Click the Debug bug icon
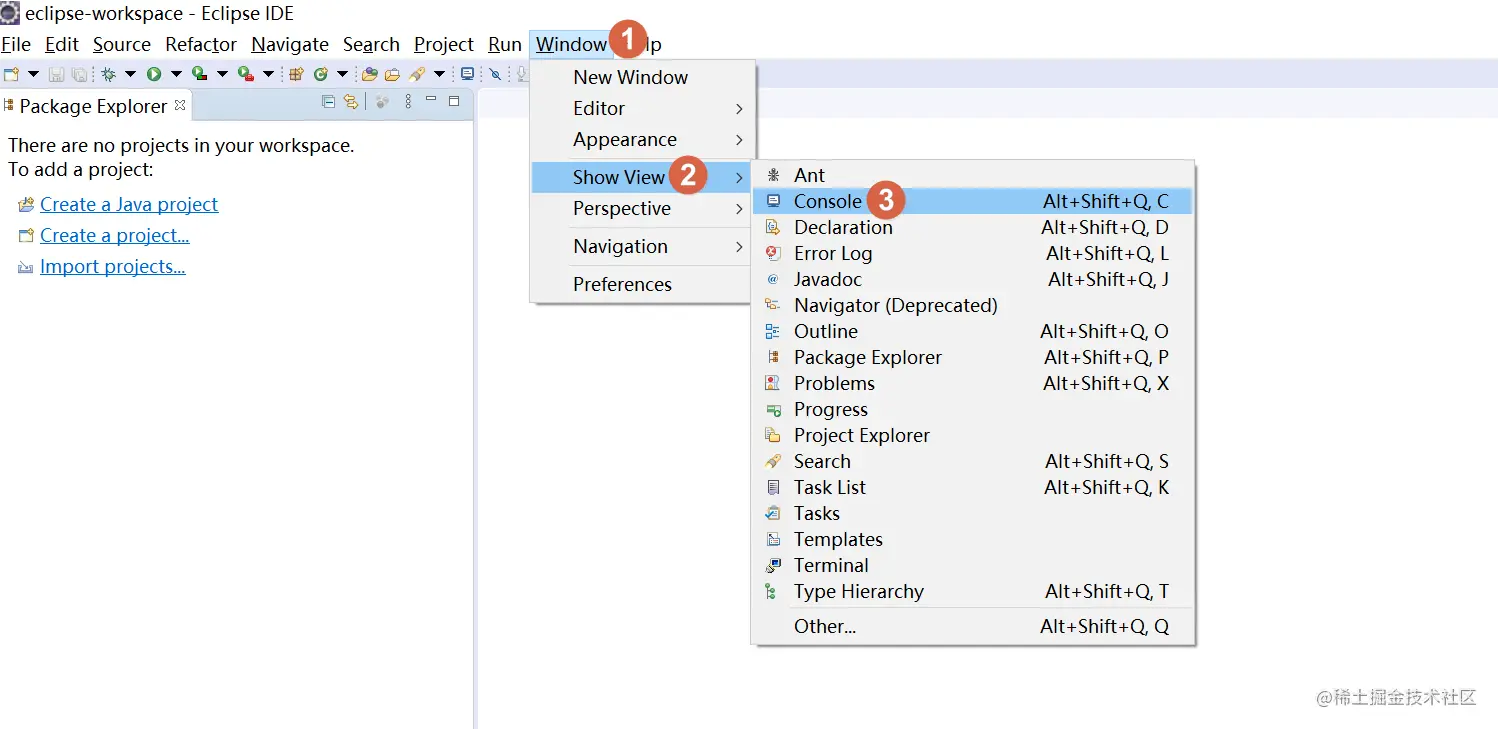The height and width of the screenshot is (729, 1498). coord(109,74)
